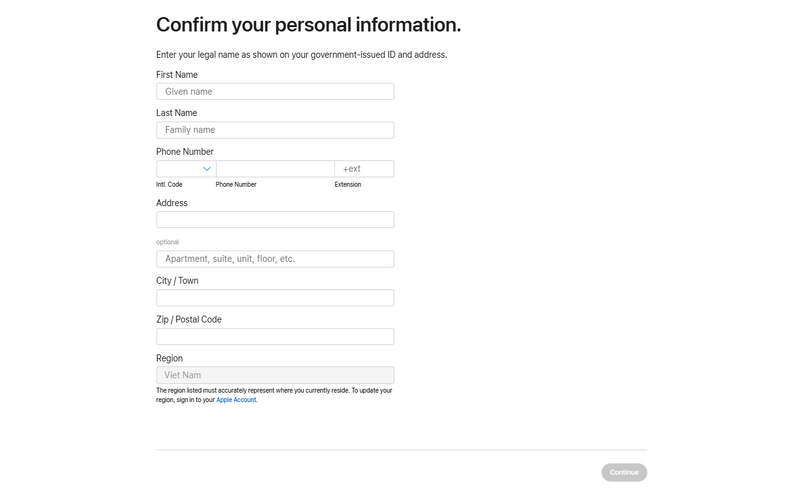Click the 'optional' label above apartment field
The height and width of the screenshot is (498, 800).
(167, 242)
